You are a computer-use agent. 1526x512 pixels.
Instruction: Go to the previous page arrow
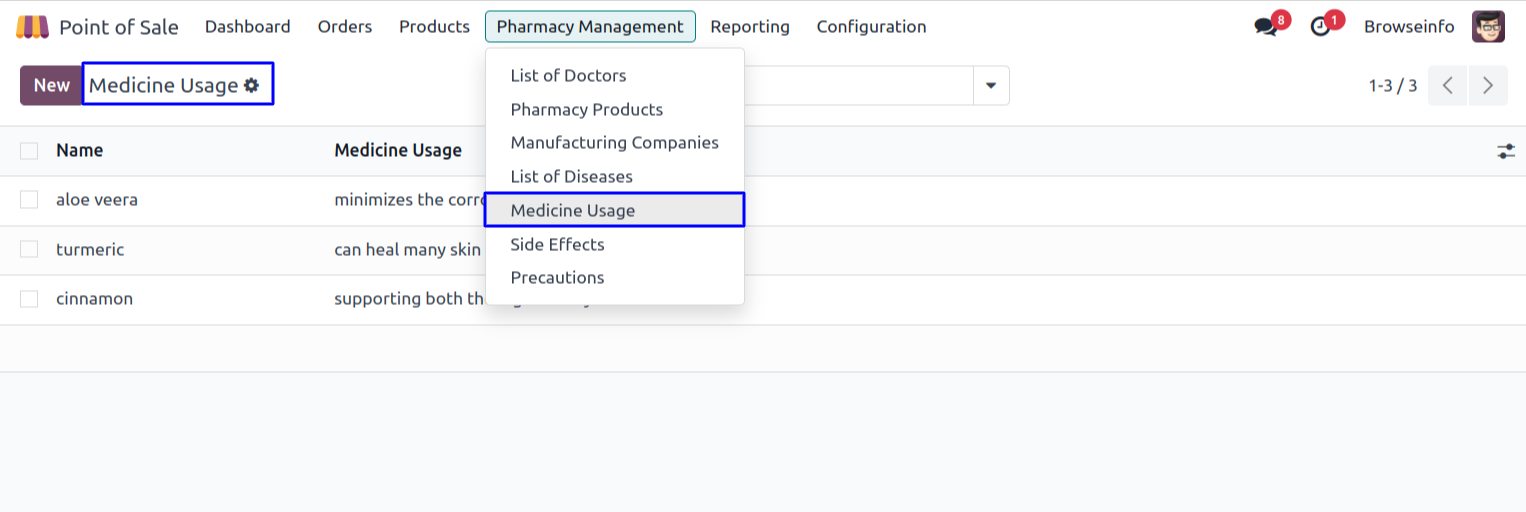[1447, 86]
